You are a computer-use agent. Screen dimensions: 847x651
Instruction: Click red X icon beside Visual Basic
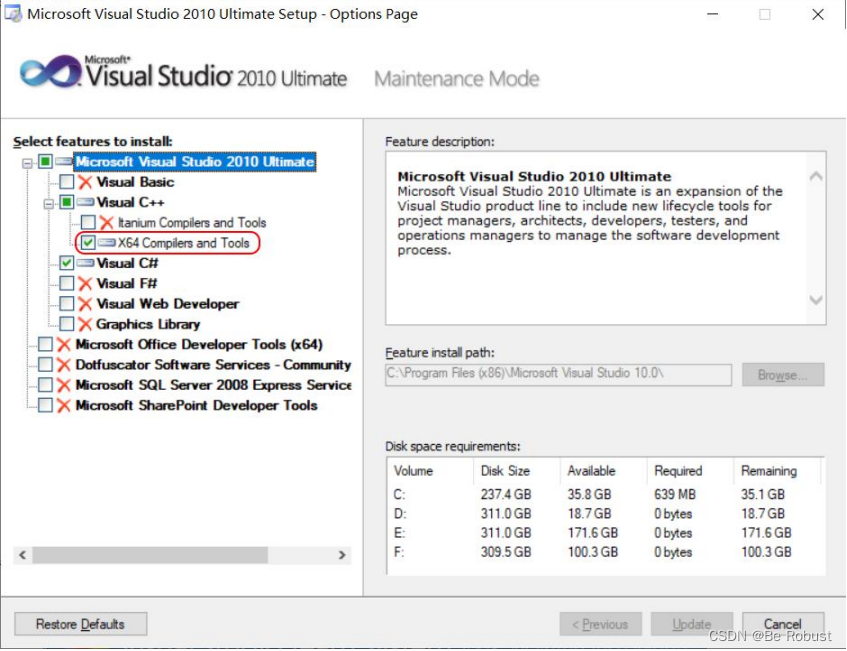[x=85, y=182]
